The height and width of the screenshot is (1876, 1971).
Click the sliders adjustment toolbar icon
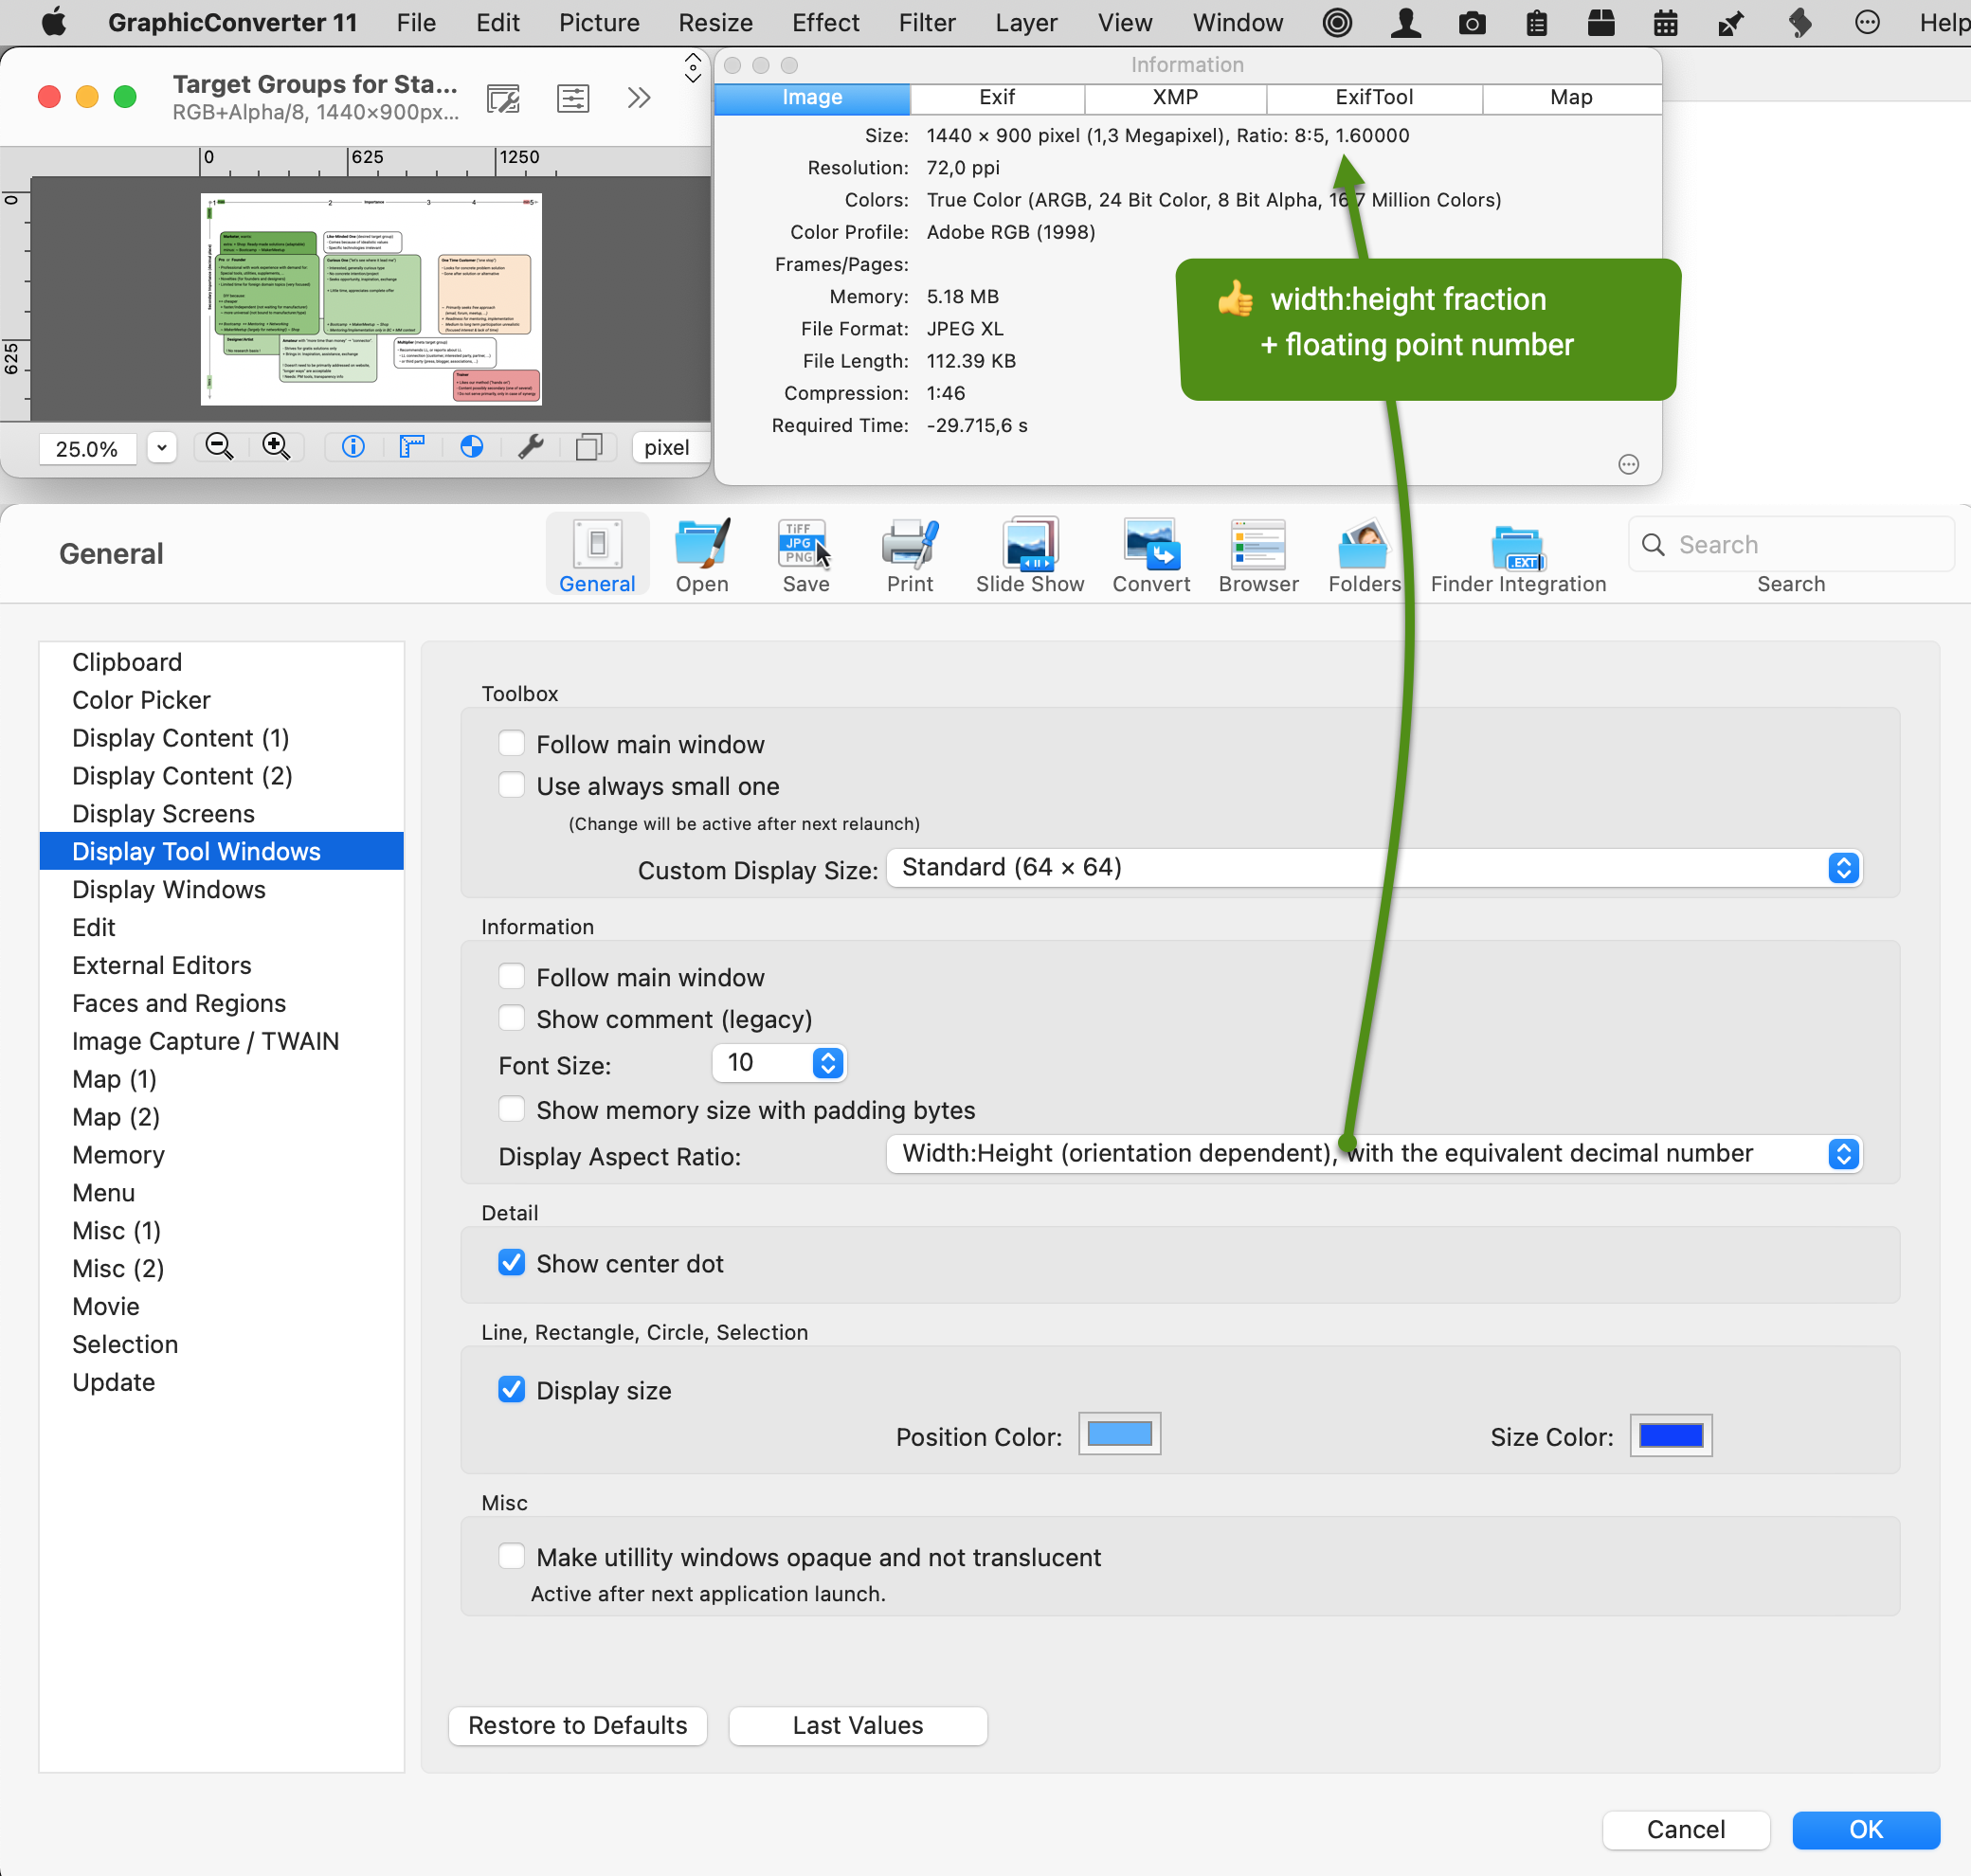tap(573, 98)
